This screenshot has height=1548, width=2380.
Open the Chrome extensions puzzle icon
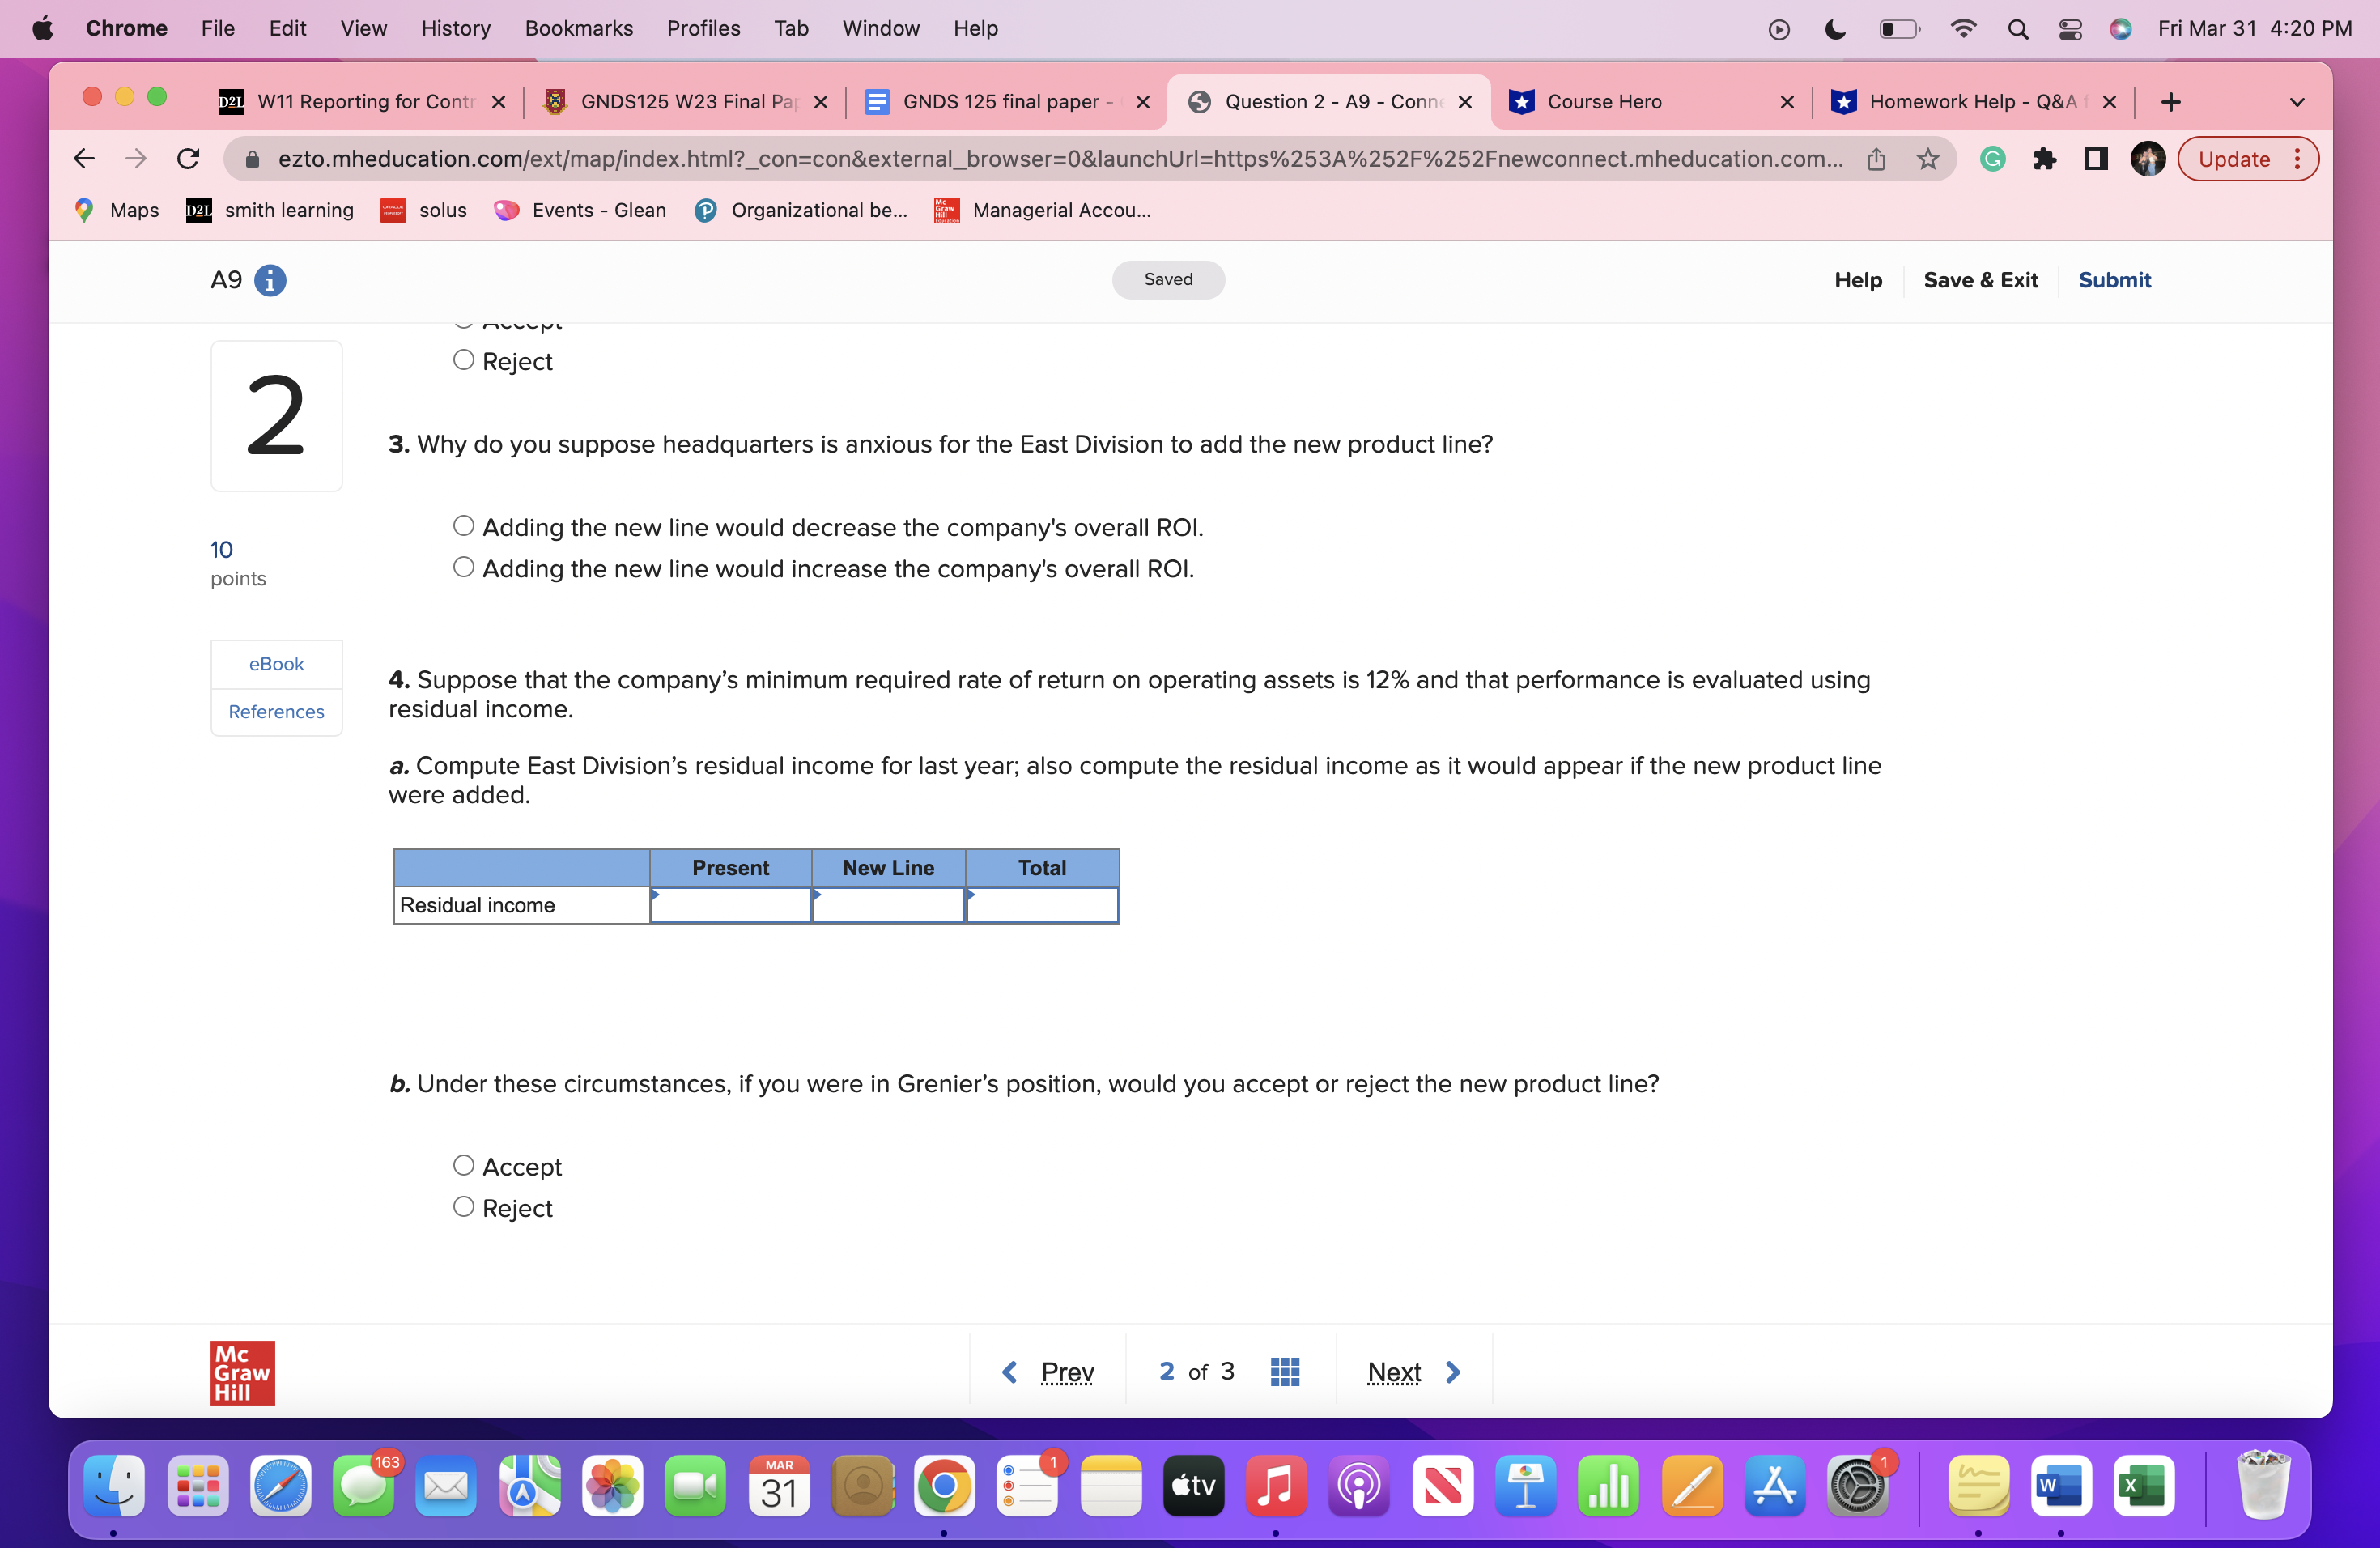(2045, 158)
